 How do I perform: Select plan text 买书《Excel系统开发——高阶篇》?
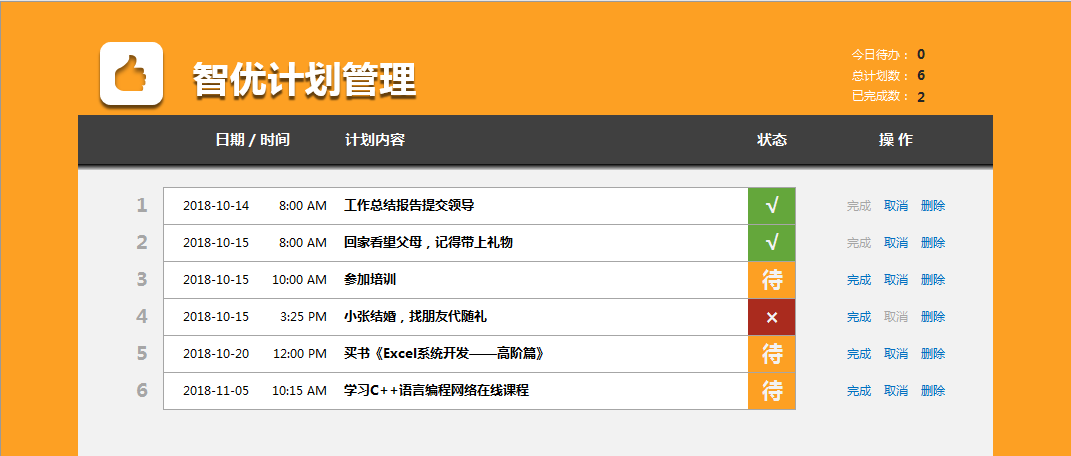447,354
